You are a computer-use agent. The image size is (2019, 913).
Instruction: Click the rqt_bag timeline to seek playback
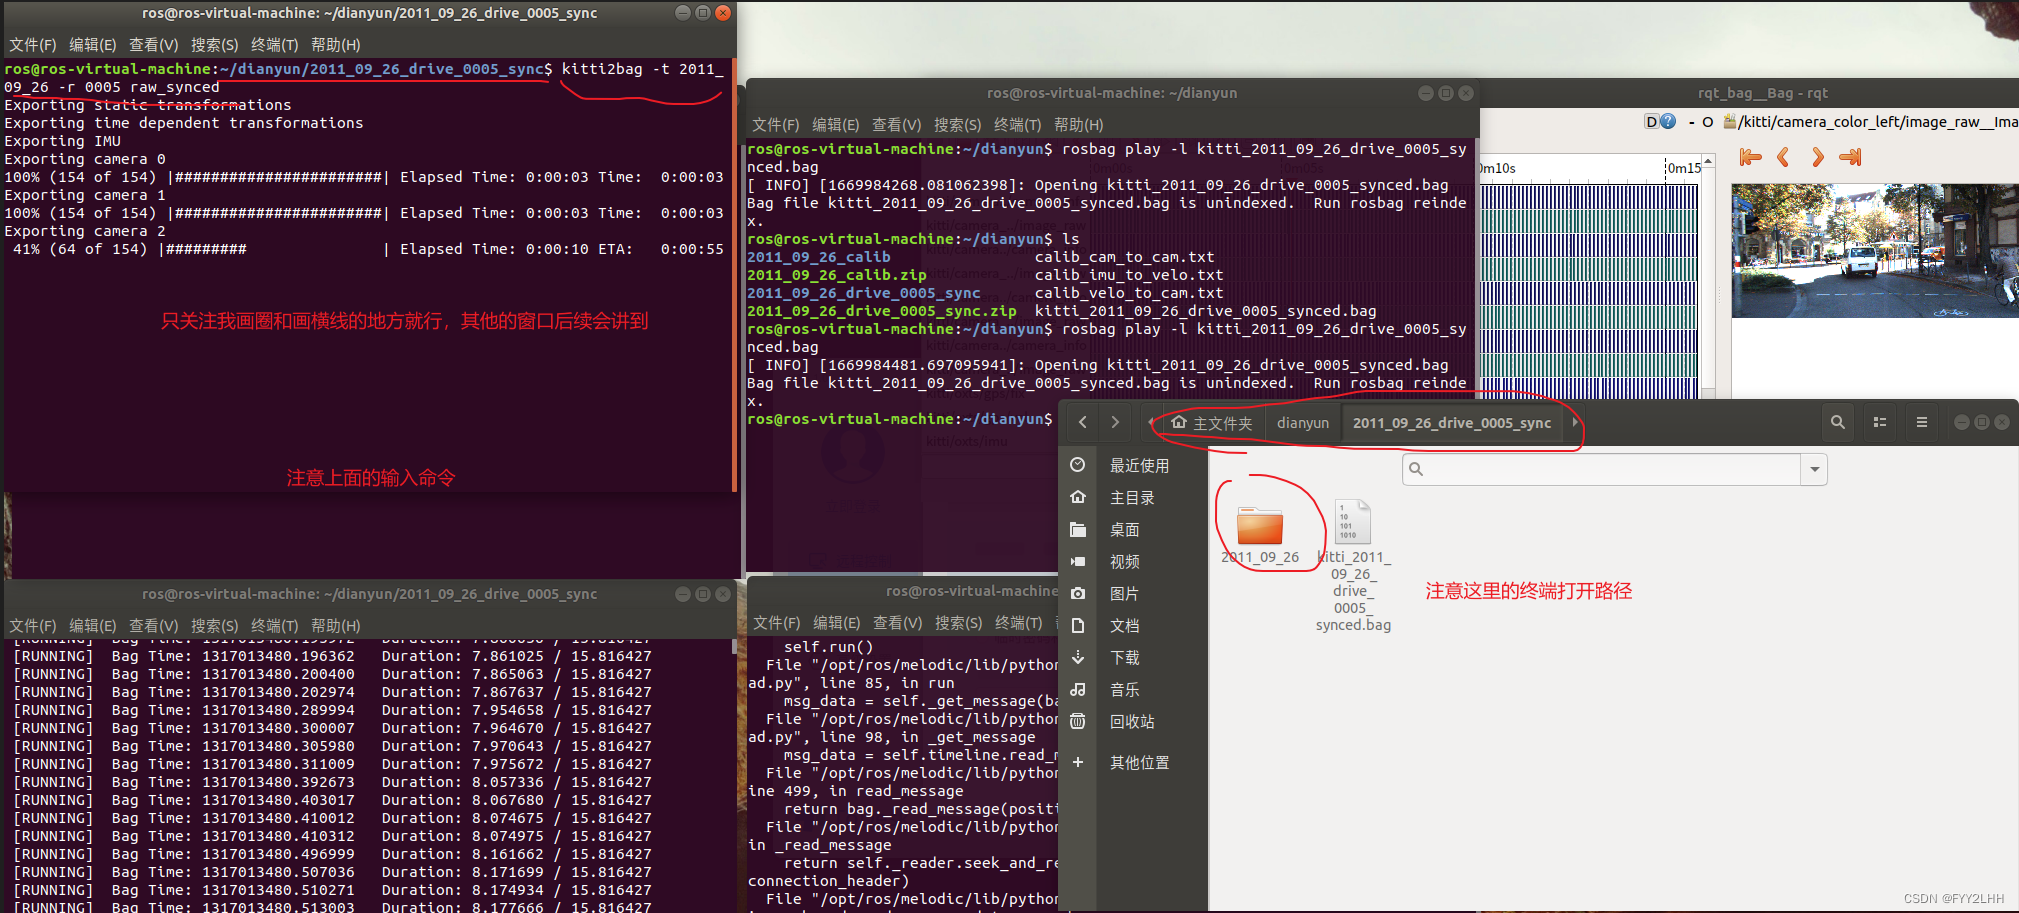pos(1590,280)
